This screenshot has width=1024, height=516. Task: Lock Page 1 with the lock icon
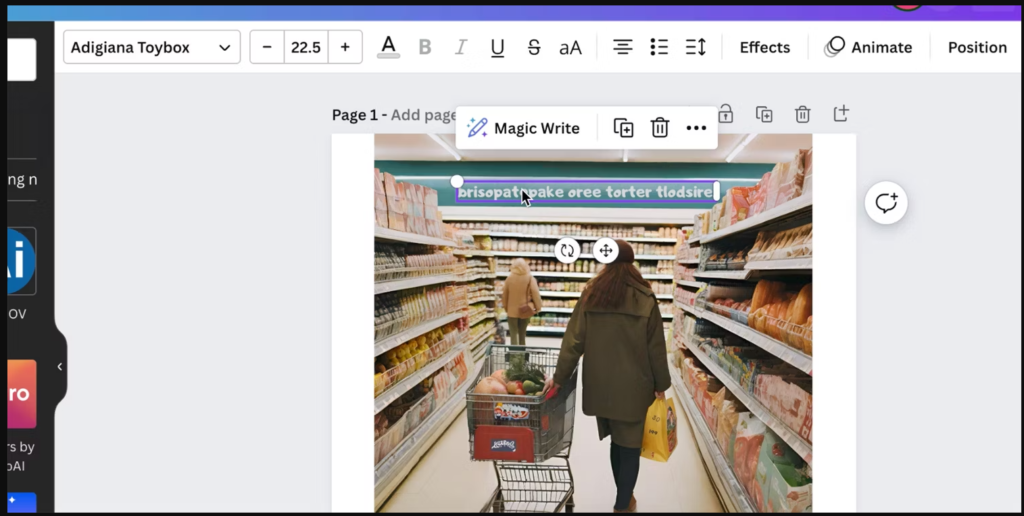pyautogui.click(x=726, y=114)
